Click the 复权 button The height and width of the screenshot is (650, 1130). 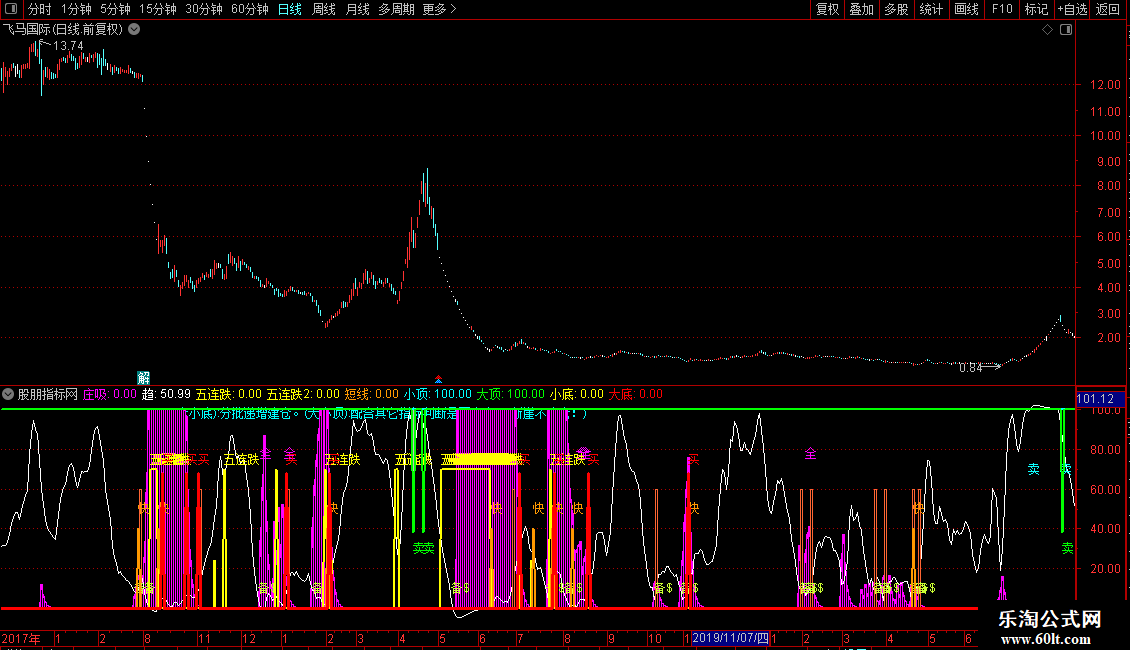827,10
